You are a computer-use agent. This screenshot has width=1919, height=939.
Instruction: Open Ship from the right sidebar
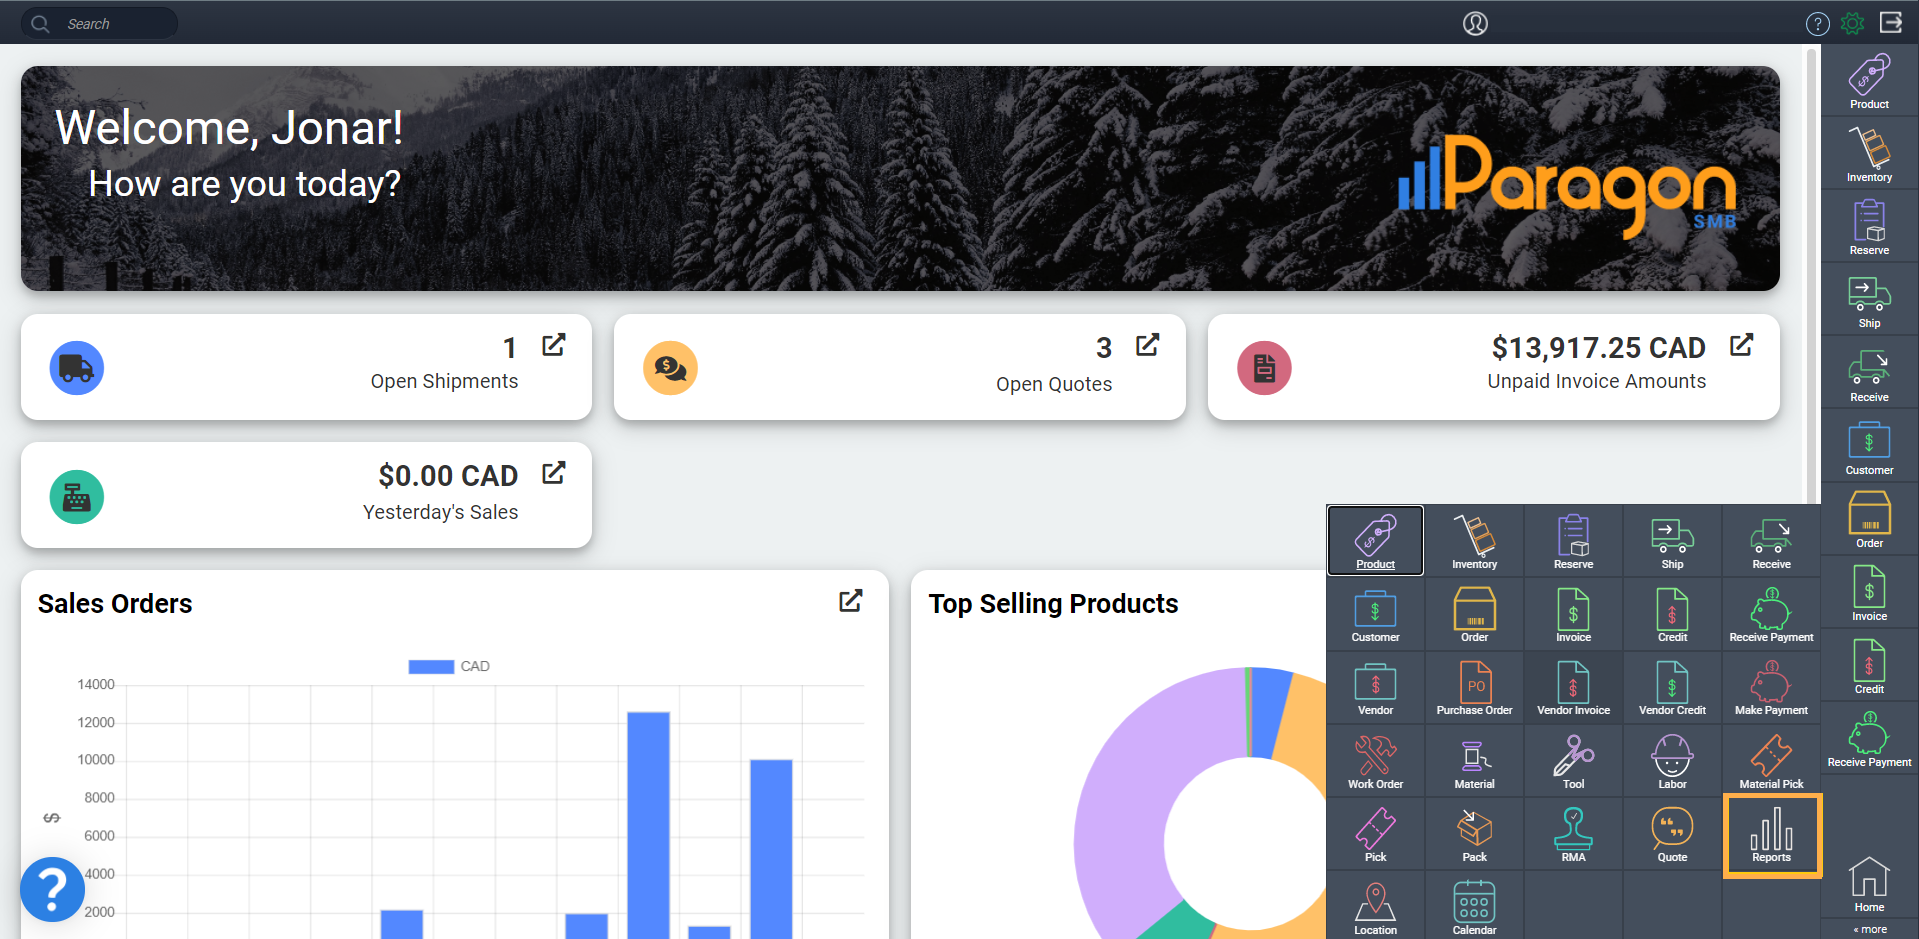[1869, 300]
